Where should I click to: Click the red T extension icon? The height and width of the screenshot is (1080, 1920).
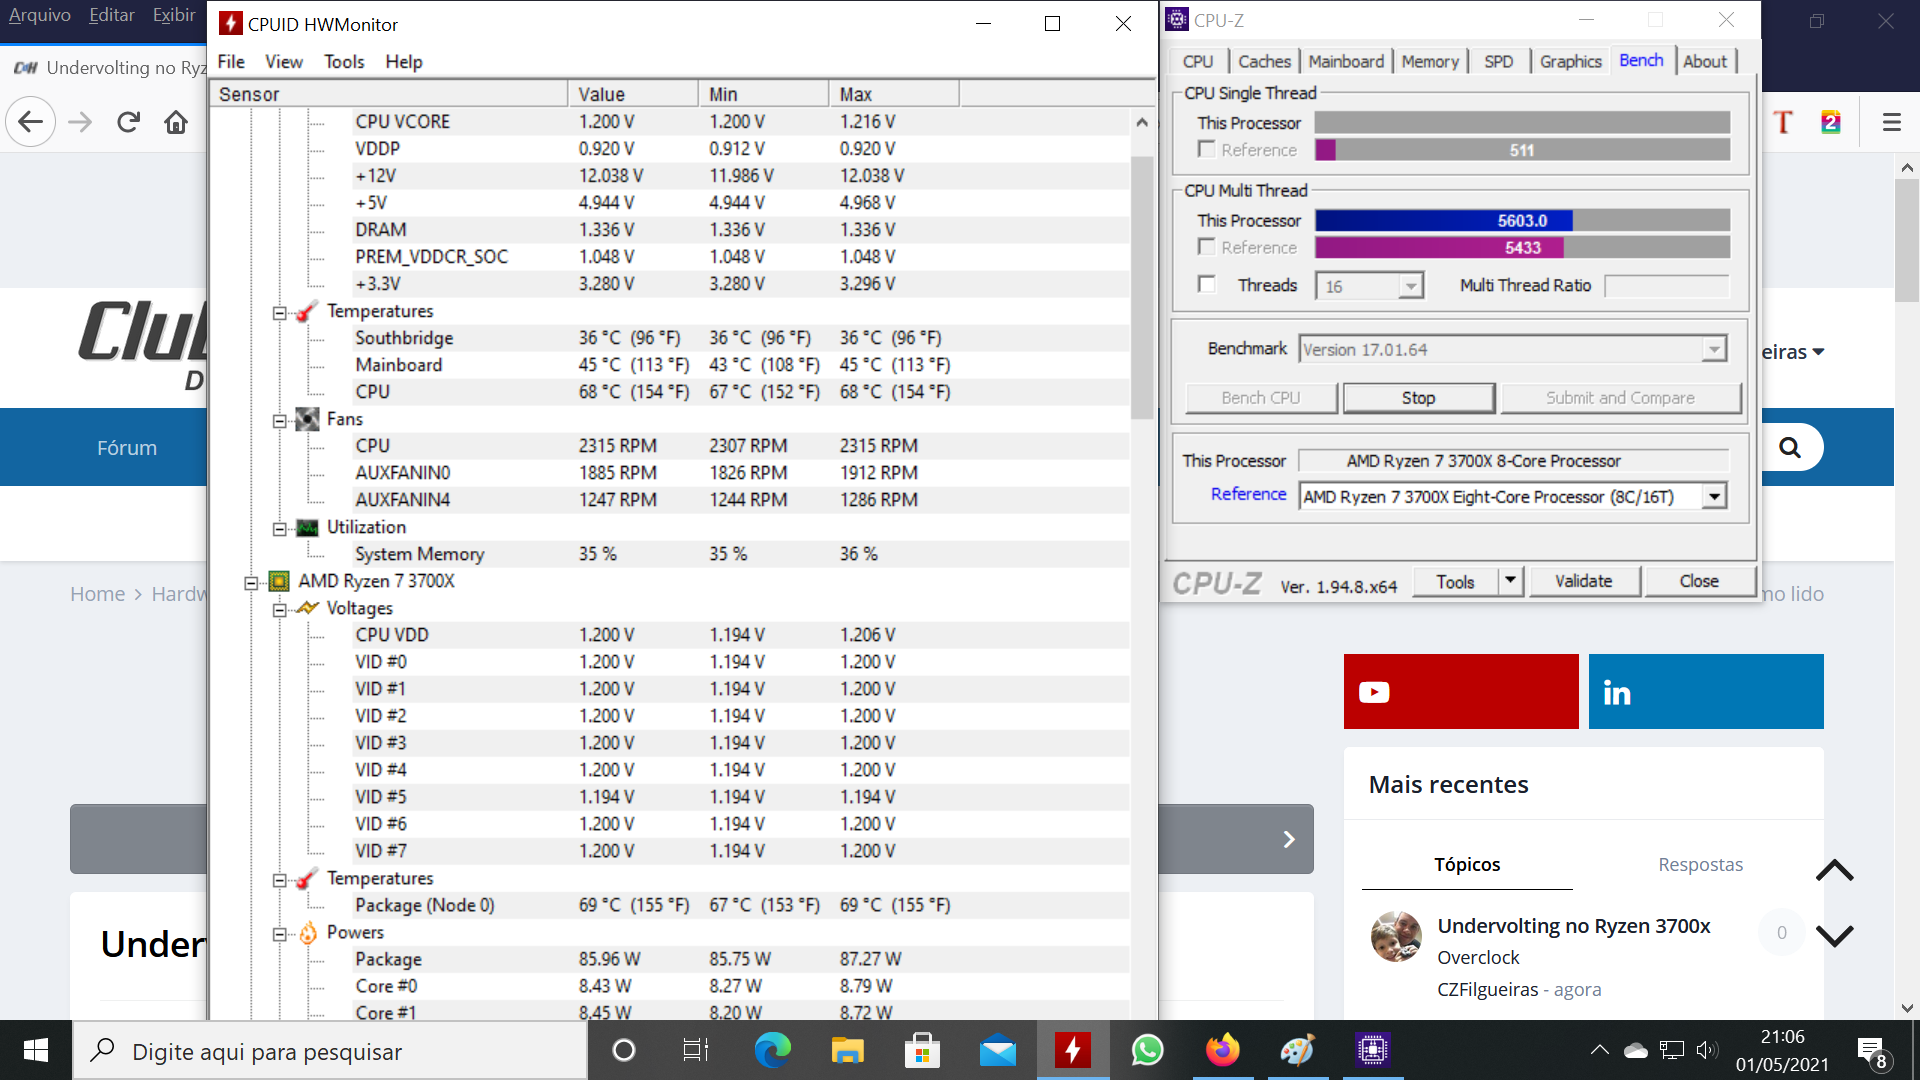1783,122
